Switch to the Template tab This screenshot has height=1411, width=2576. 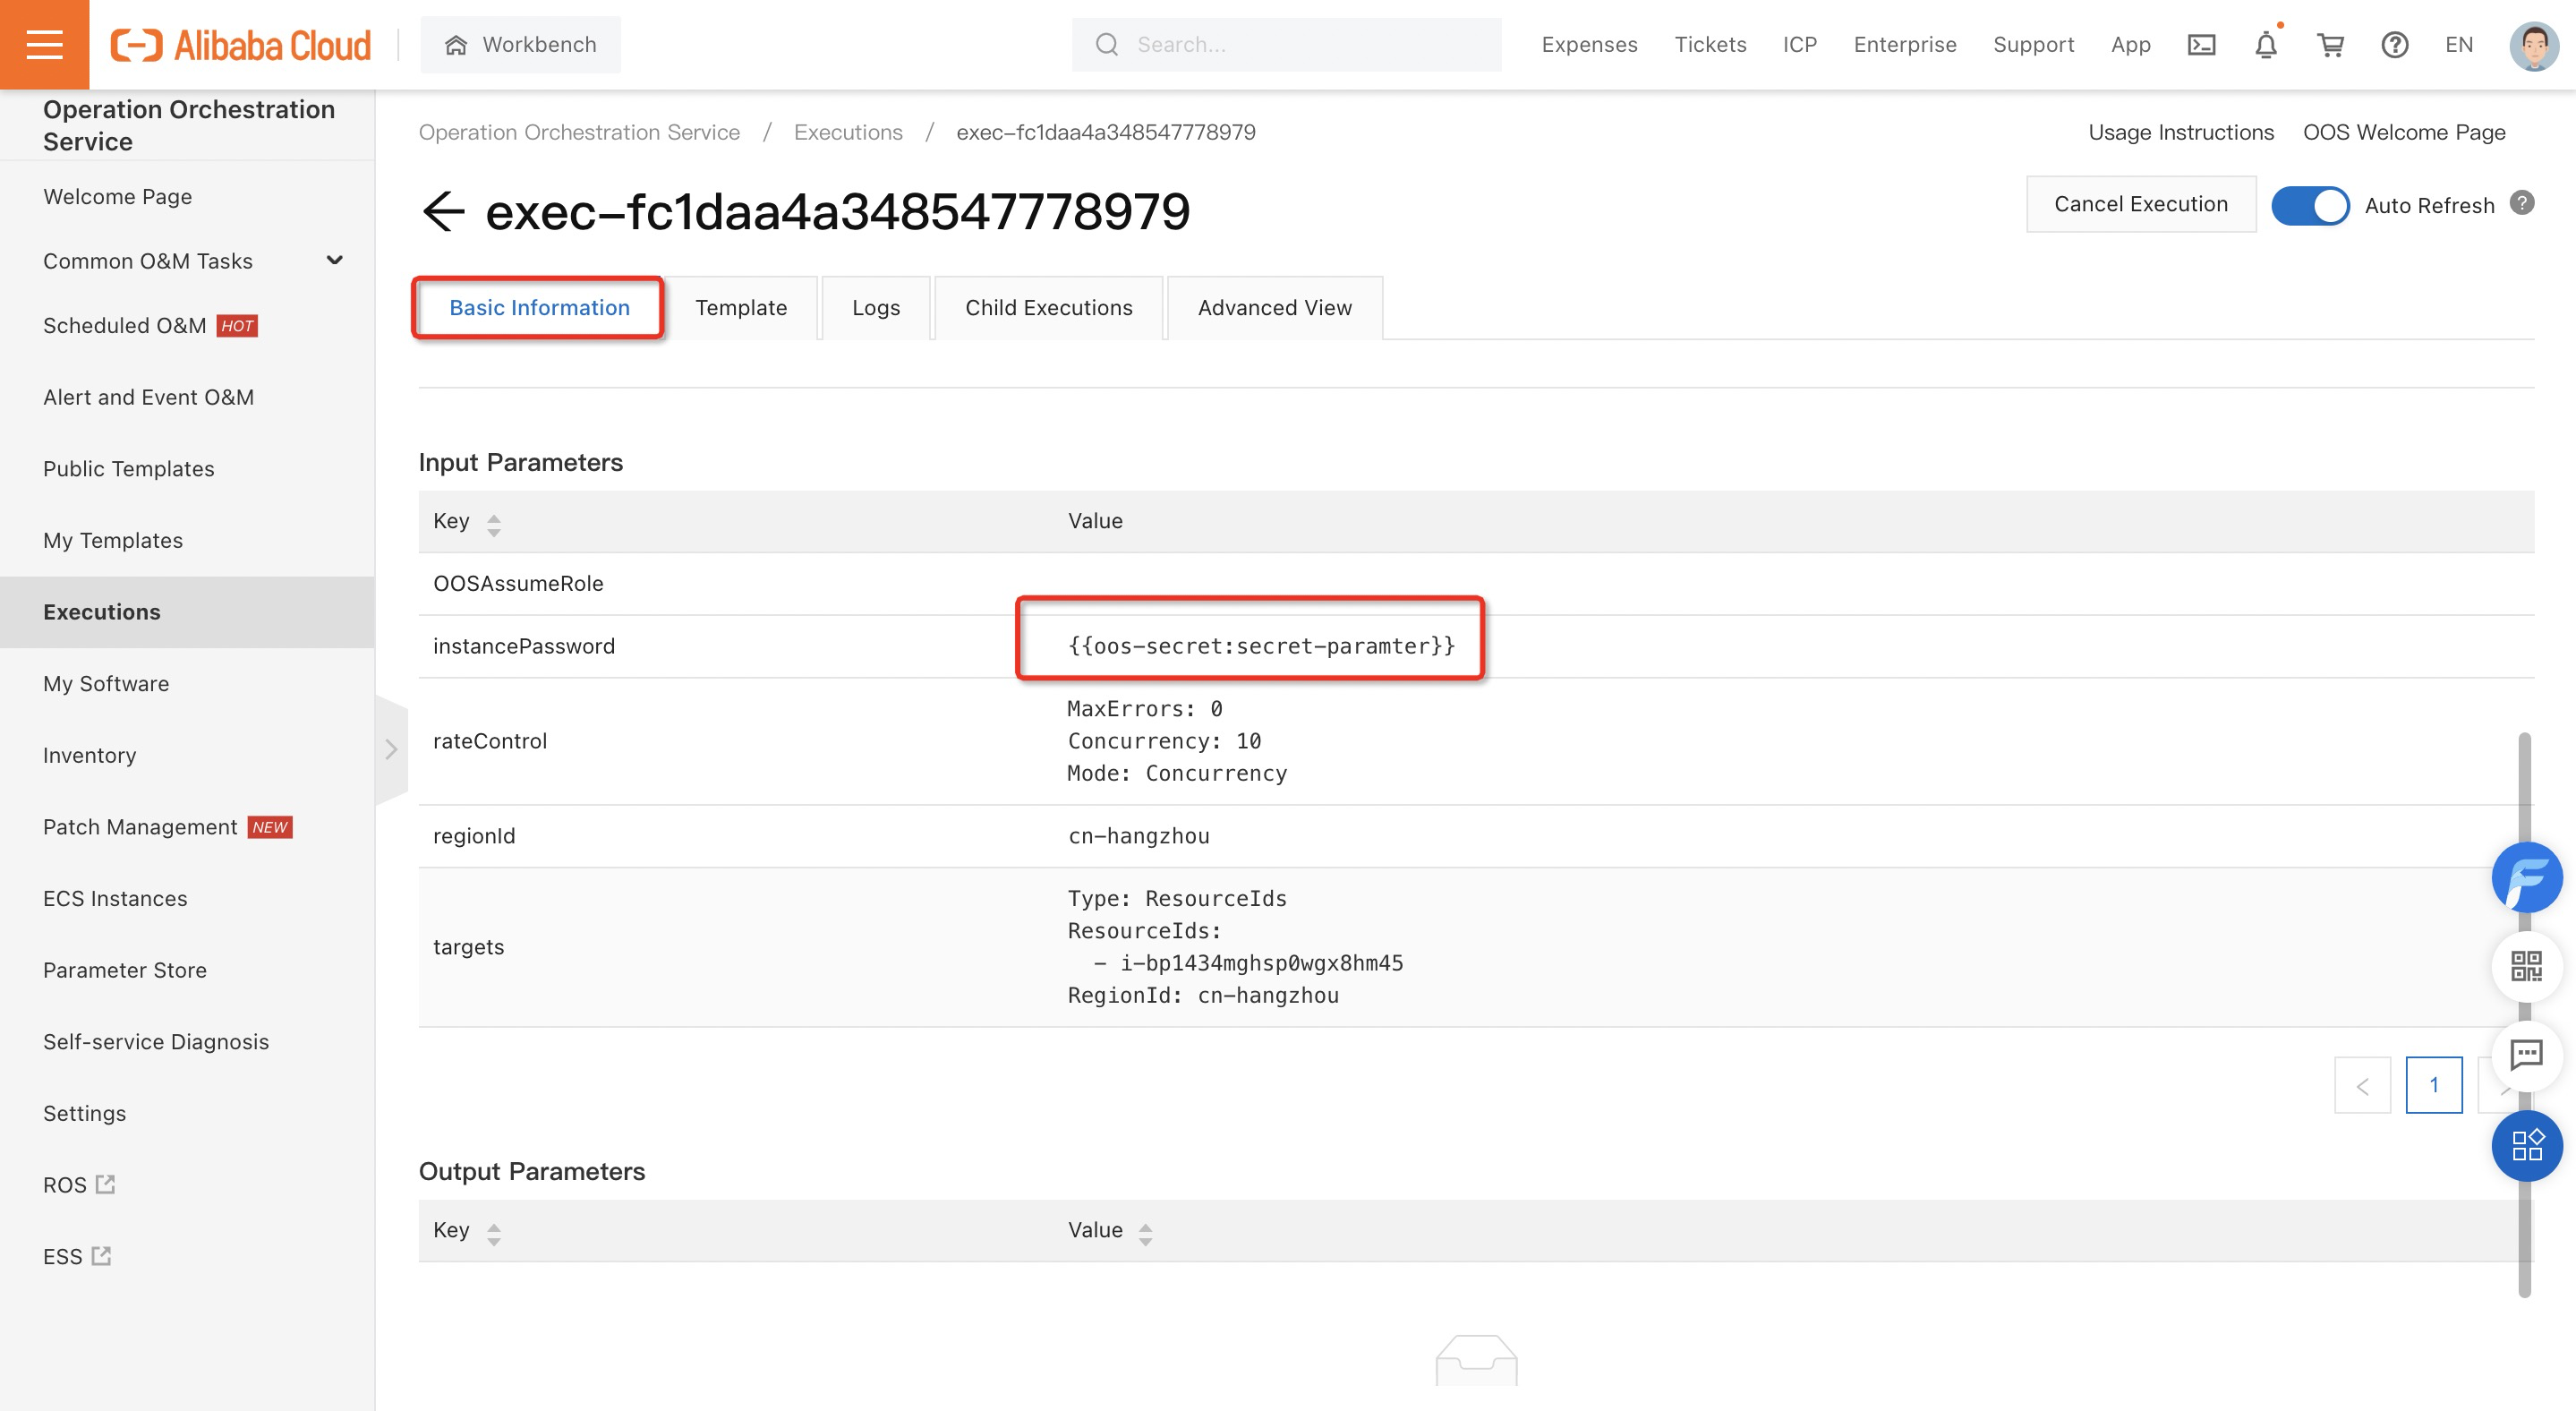tap(741, 308)
